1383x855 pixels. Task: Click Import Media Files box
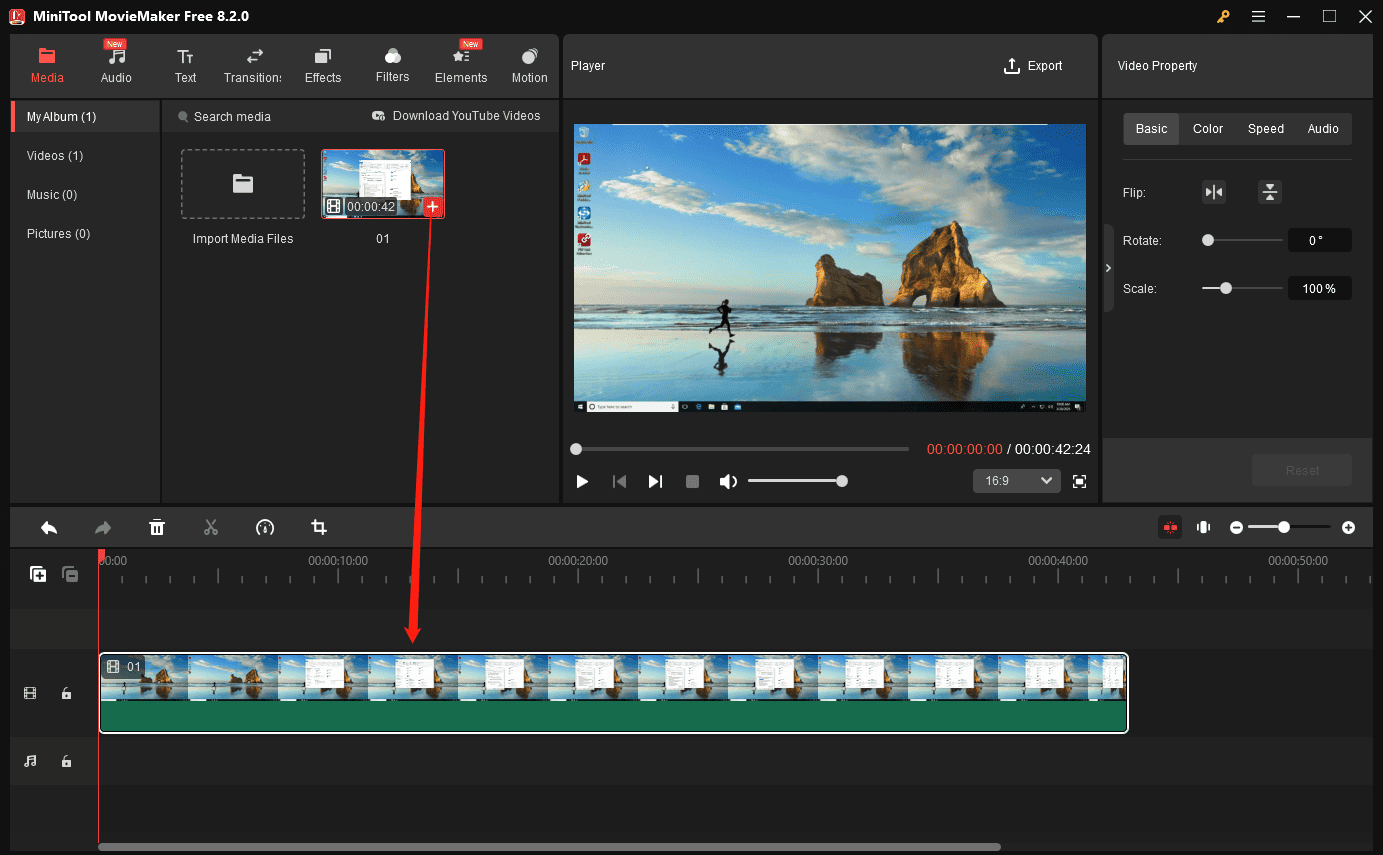(x=243, y=184)
